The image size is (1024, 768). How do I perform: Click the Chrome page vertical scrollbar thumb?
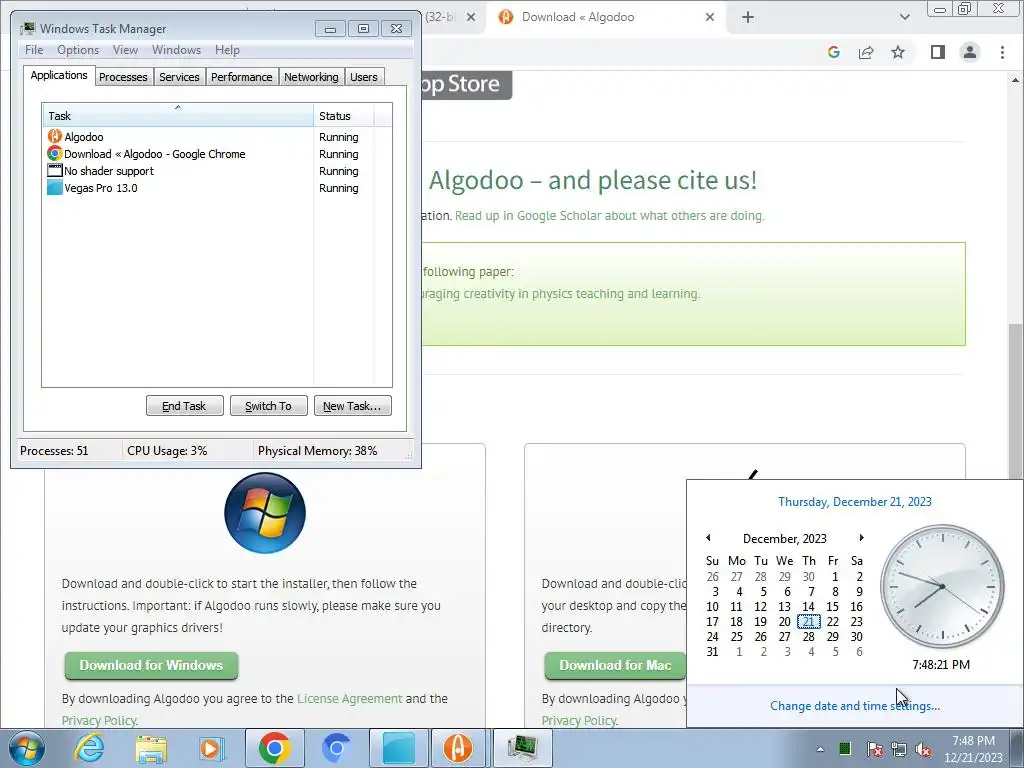(x=1016, y=402)
